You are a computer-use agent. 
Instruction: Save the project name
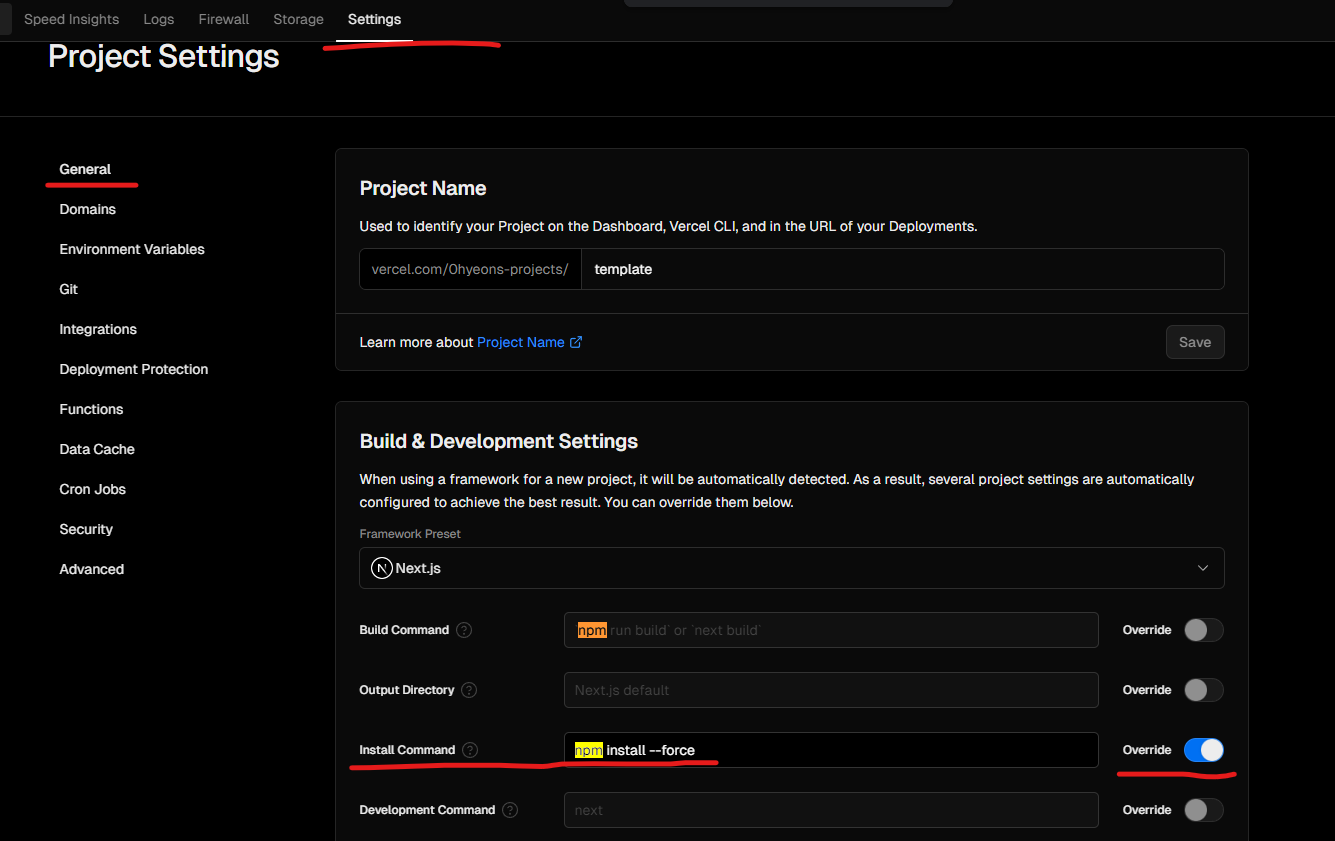(x=1195, y=342)
